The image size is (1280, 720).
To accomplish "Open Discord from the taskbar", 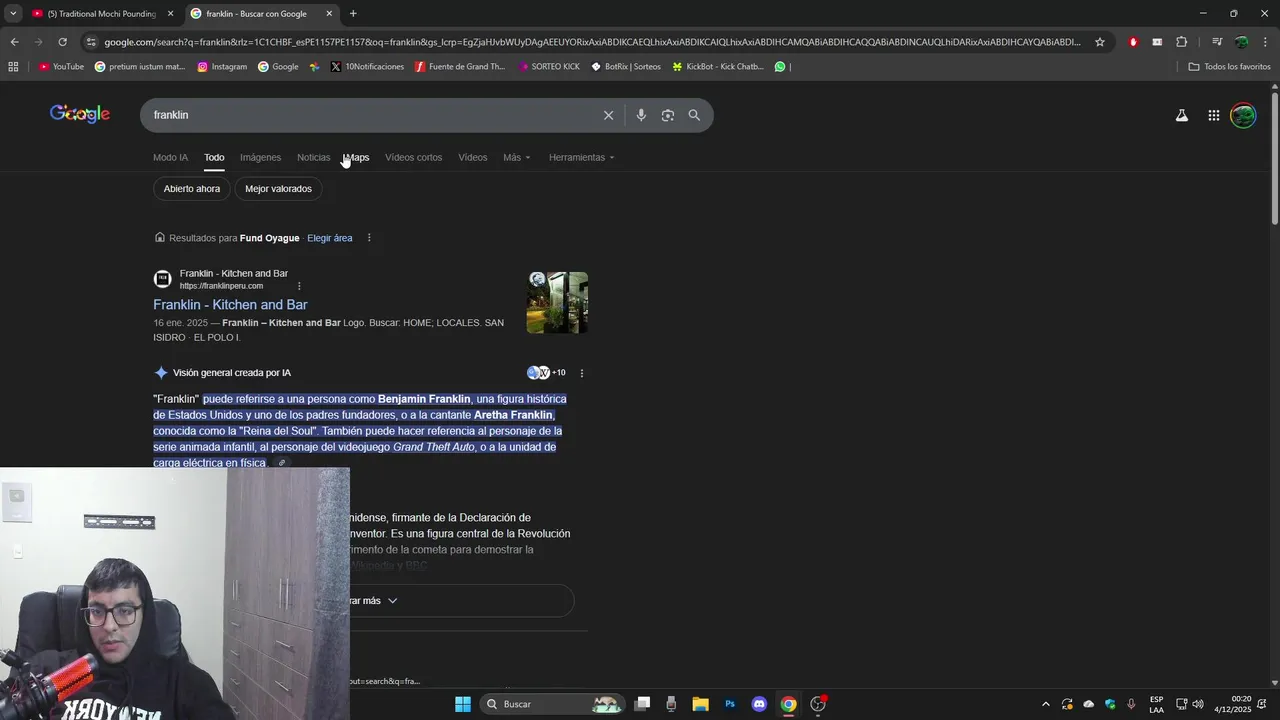I will (759, 704).
